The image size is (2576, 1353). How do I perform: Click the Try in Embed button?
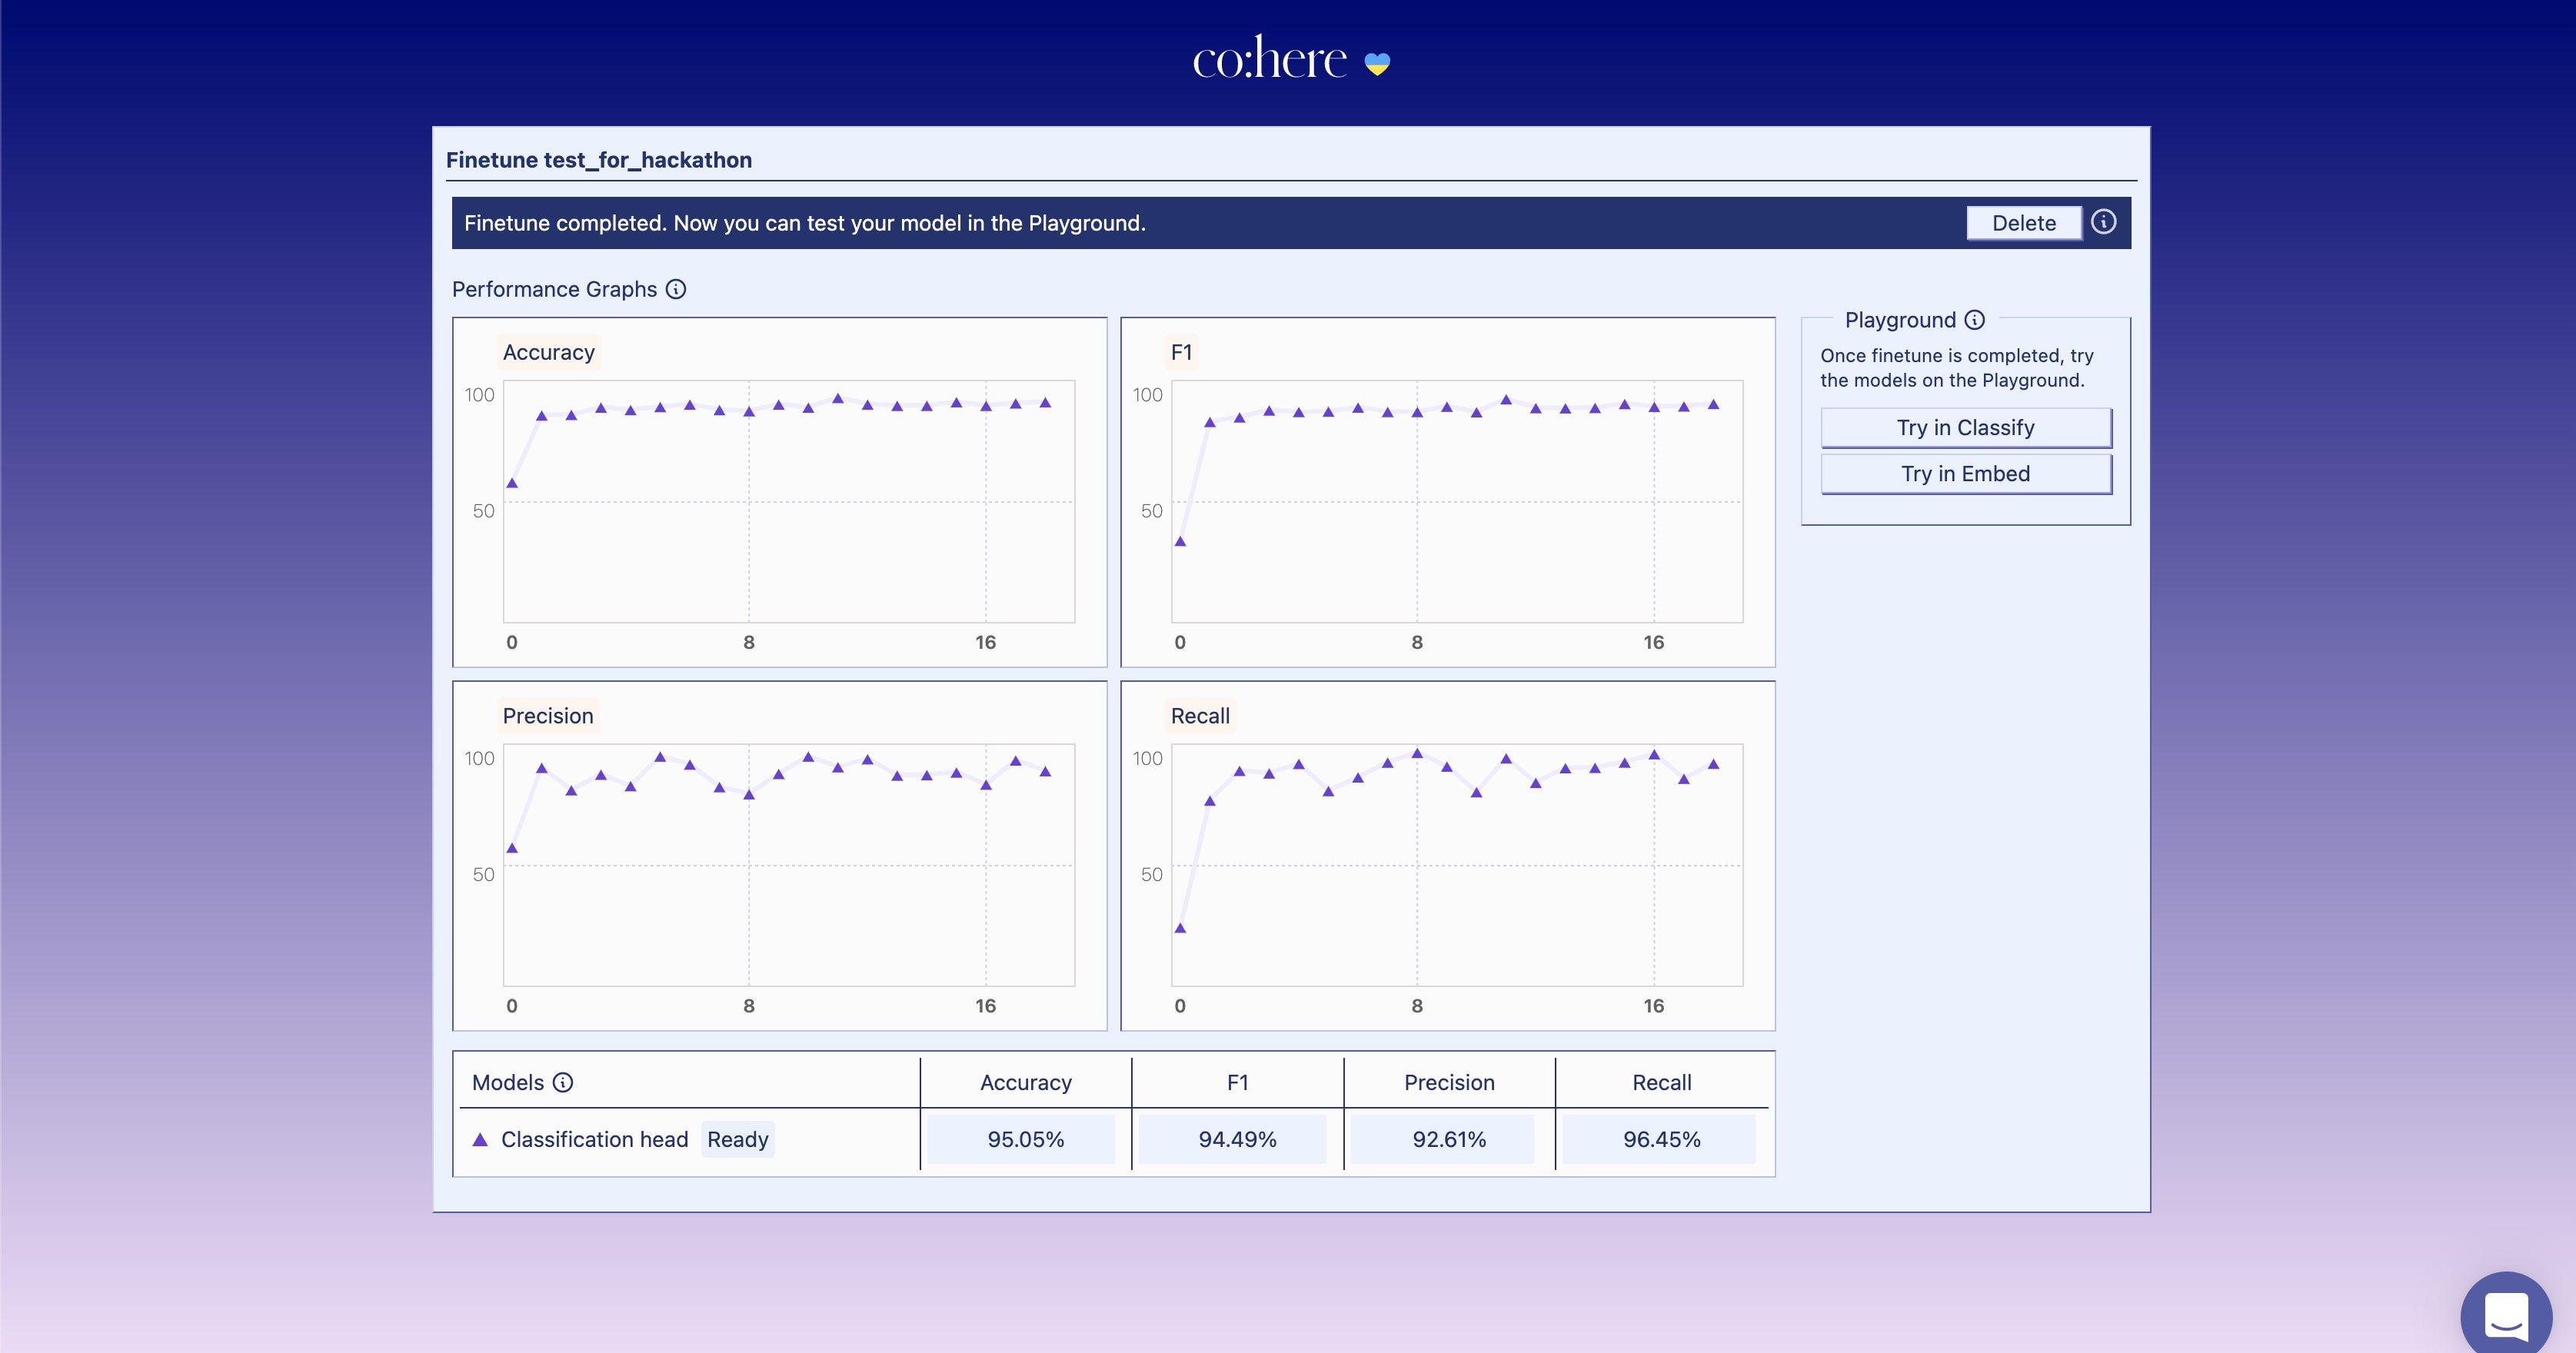pos(1965,474)
